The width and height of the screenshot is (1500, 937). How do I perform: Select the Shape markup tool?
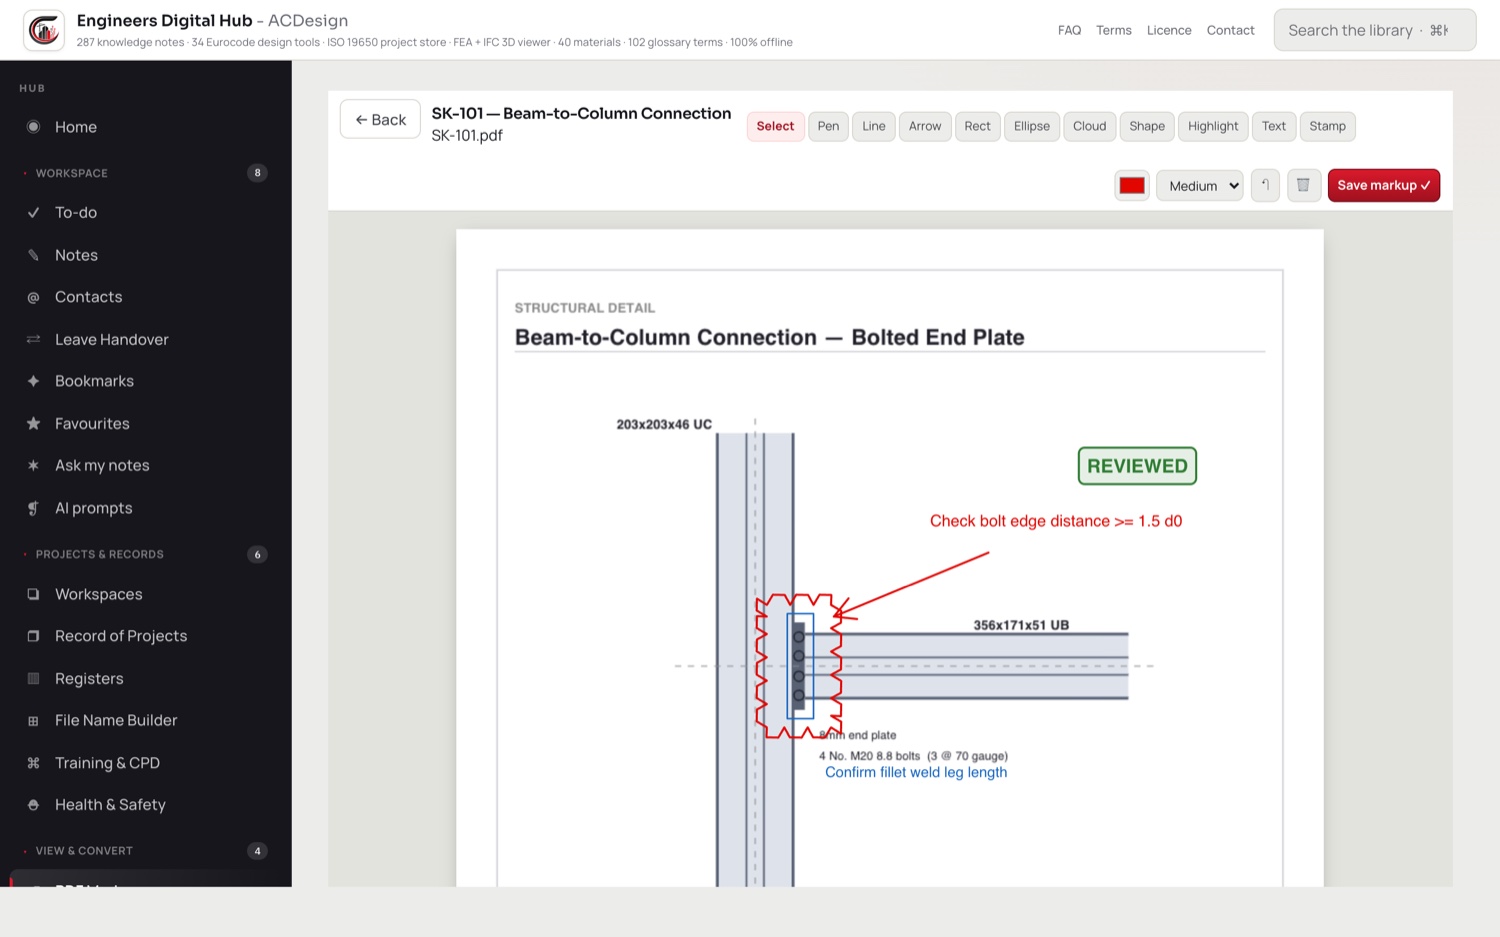click(1147, 126)
